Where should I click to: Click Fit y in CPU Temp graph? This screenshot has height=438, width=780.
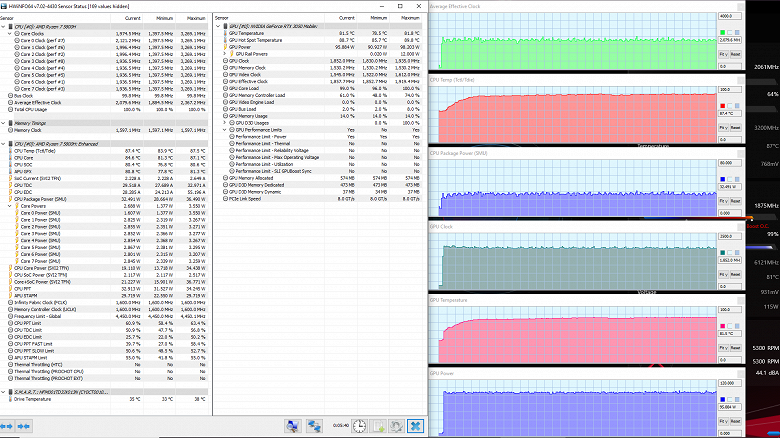point(724,127)
